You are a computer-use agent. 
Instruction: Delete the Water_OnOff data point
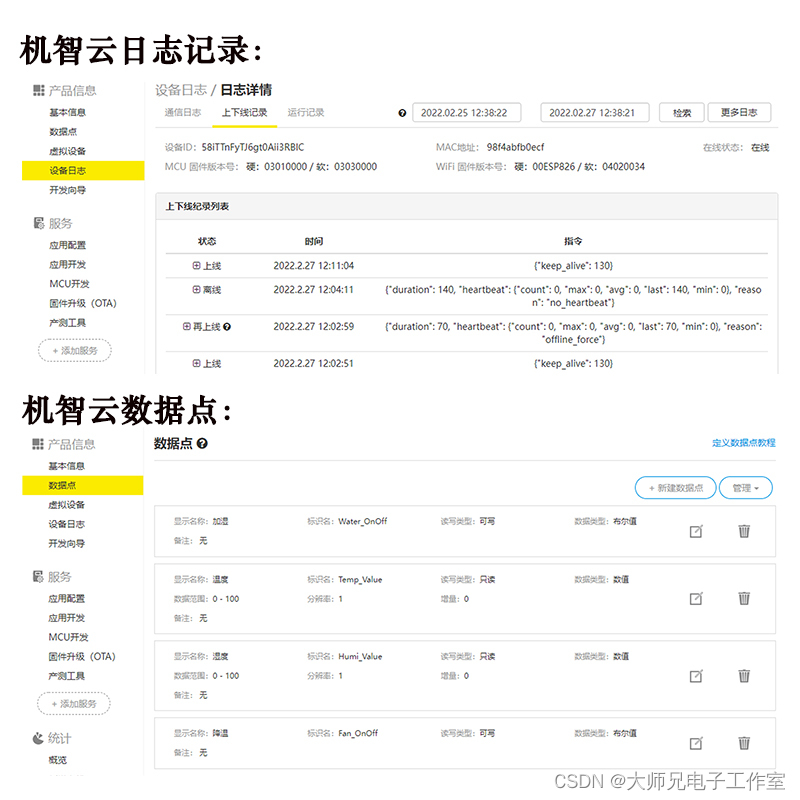744,531
